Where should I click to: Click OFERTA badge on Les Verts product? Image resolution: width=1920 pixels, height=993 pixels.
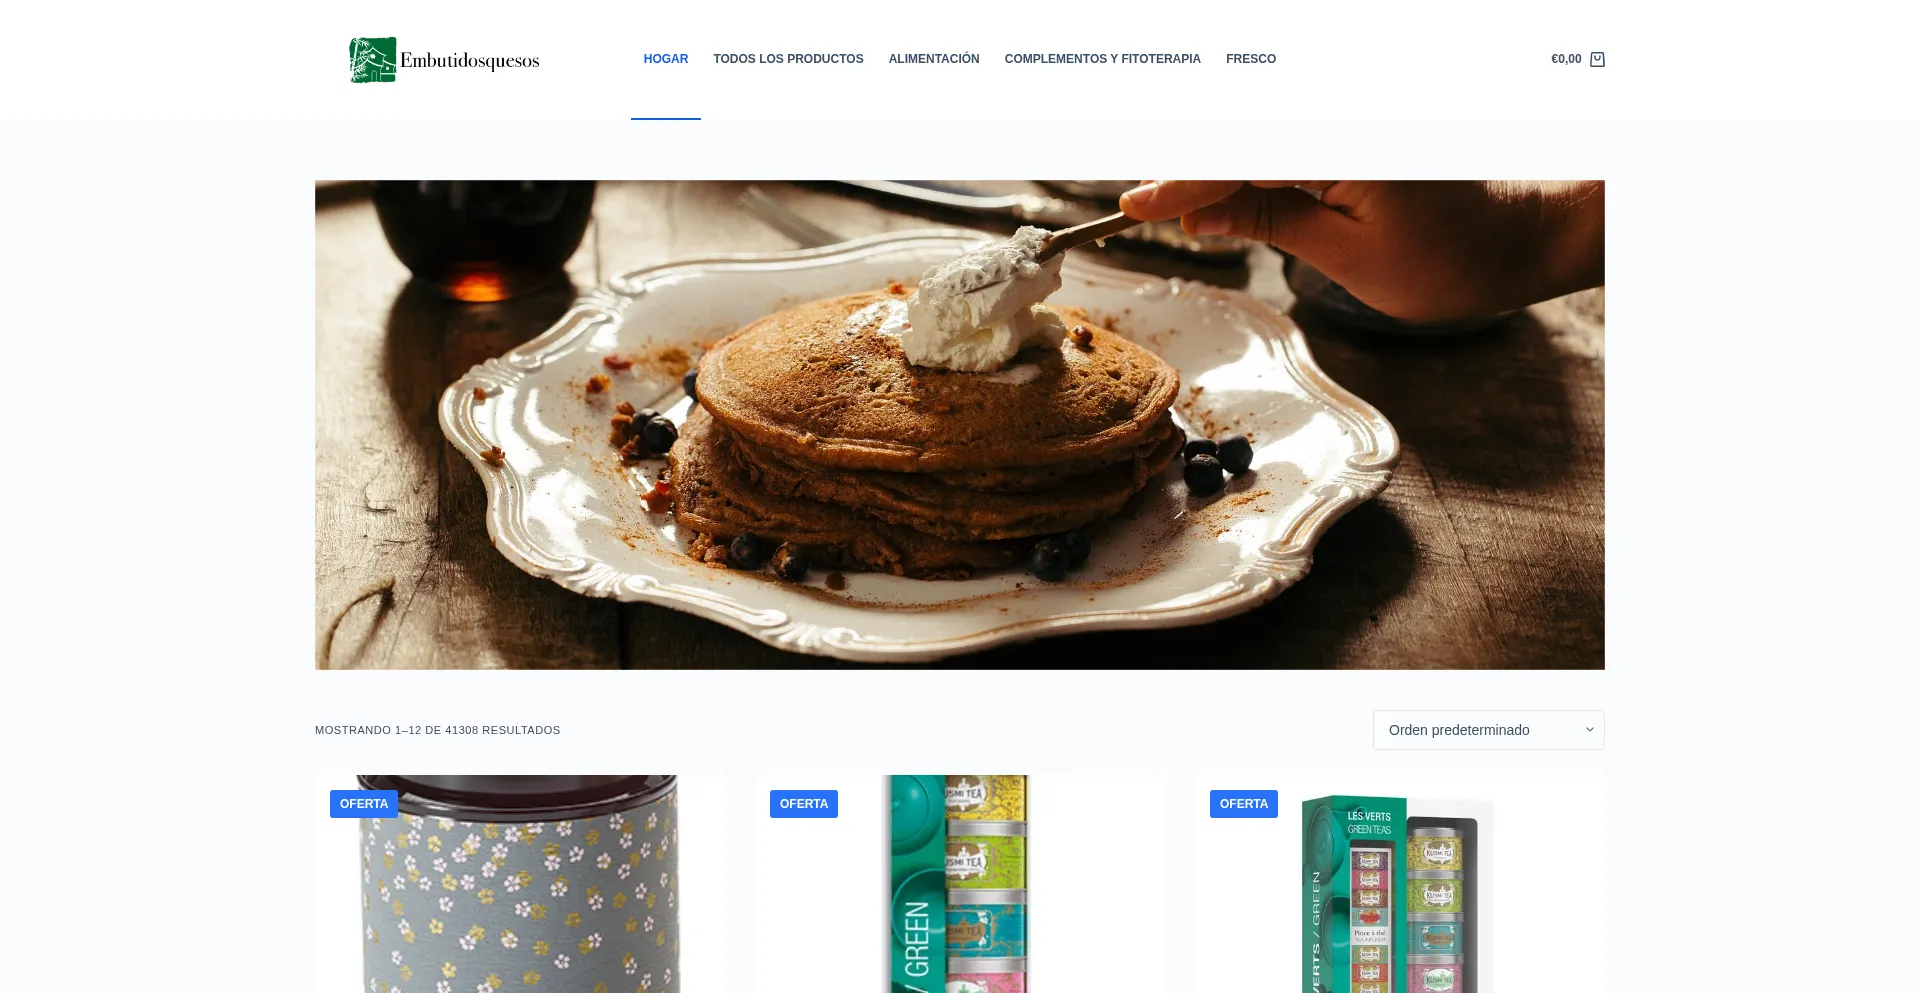click(1244, 804)
